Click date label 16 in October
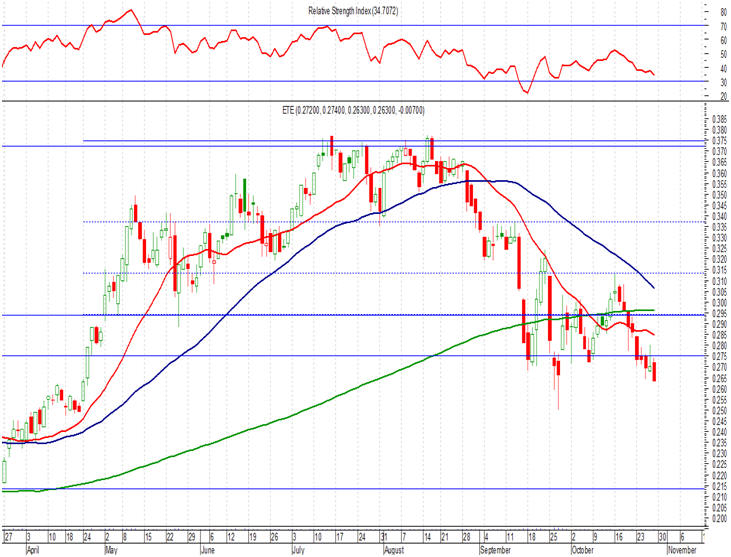Image resolution: width=731 pixels, height=557 pixels. [x=619, y=537]
